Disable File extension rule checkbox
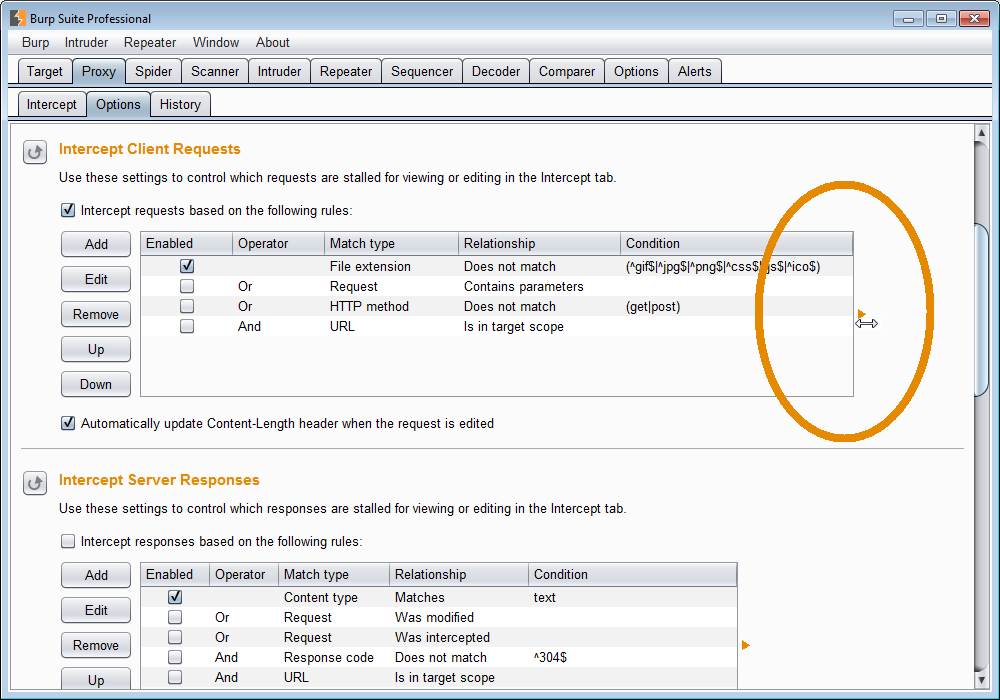The height and width of the screenshot is (700, 1000). 187,266
